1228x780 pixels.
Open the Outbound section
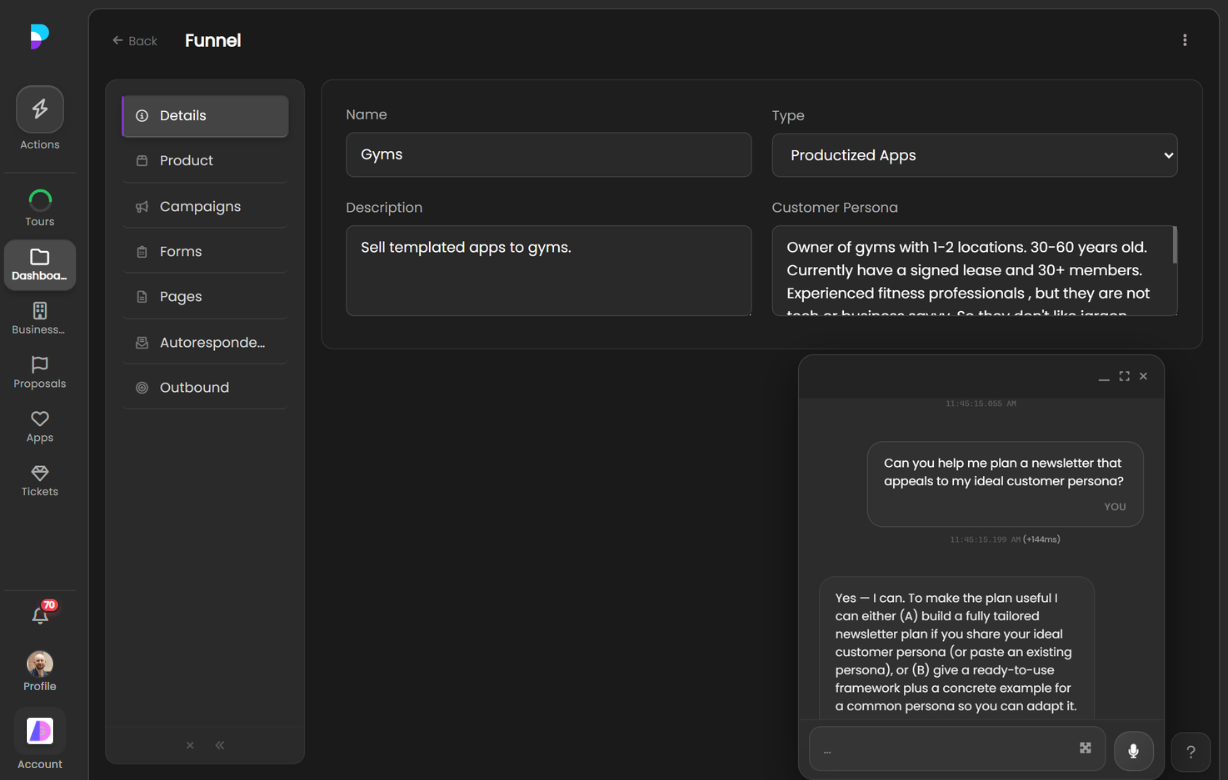(x=194, y=387)
